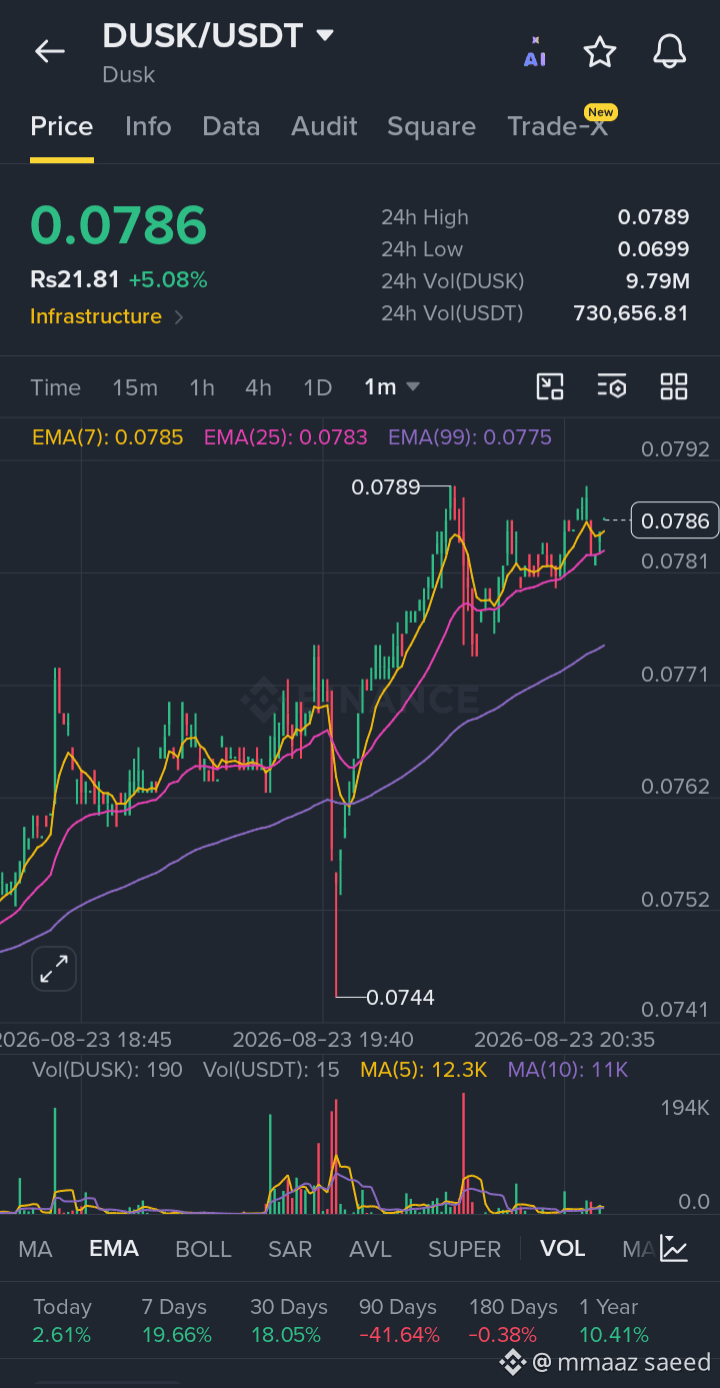720x1388 pixels.
Task: Toggle the EMA indicator
Action: pos(114,1249)
